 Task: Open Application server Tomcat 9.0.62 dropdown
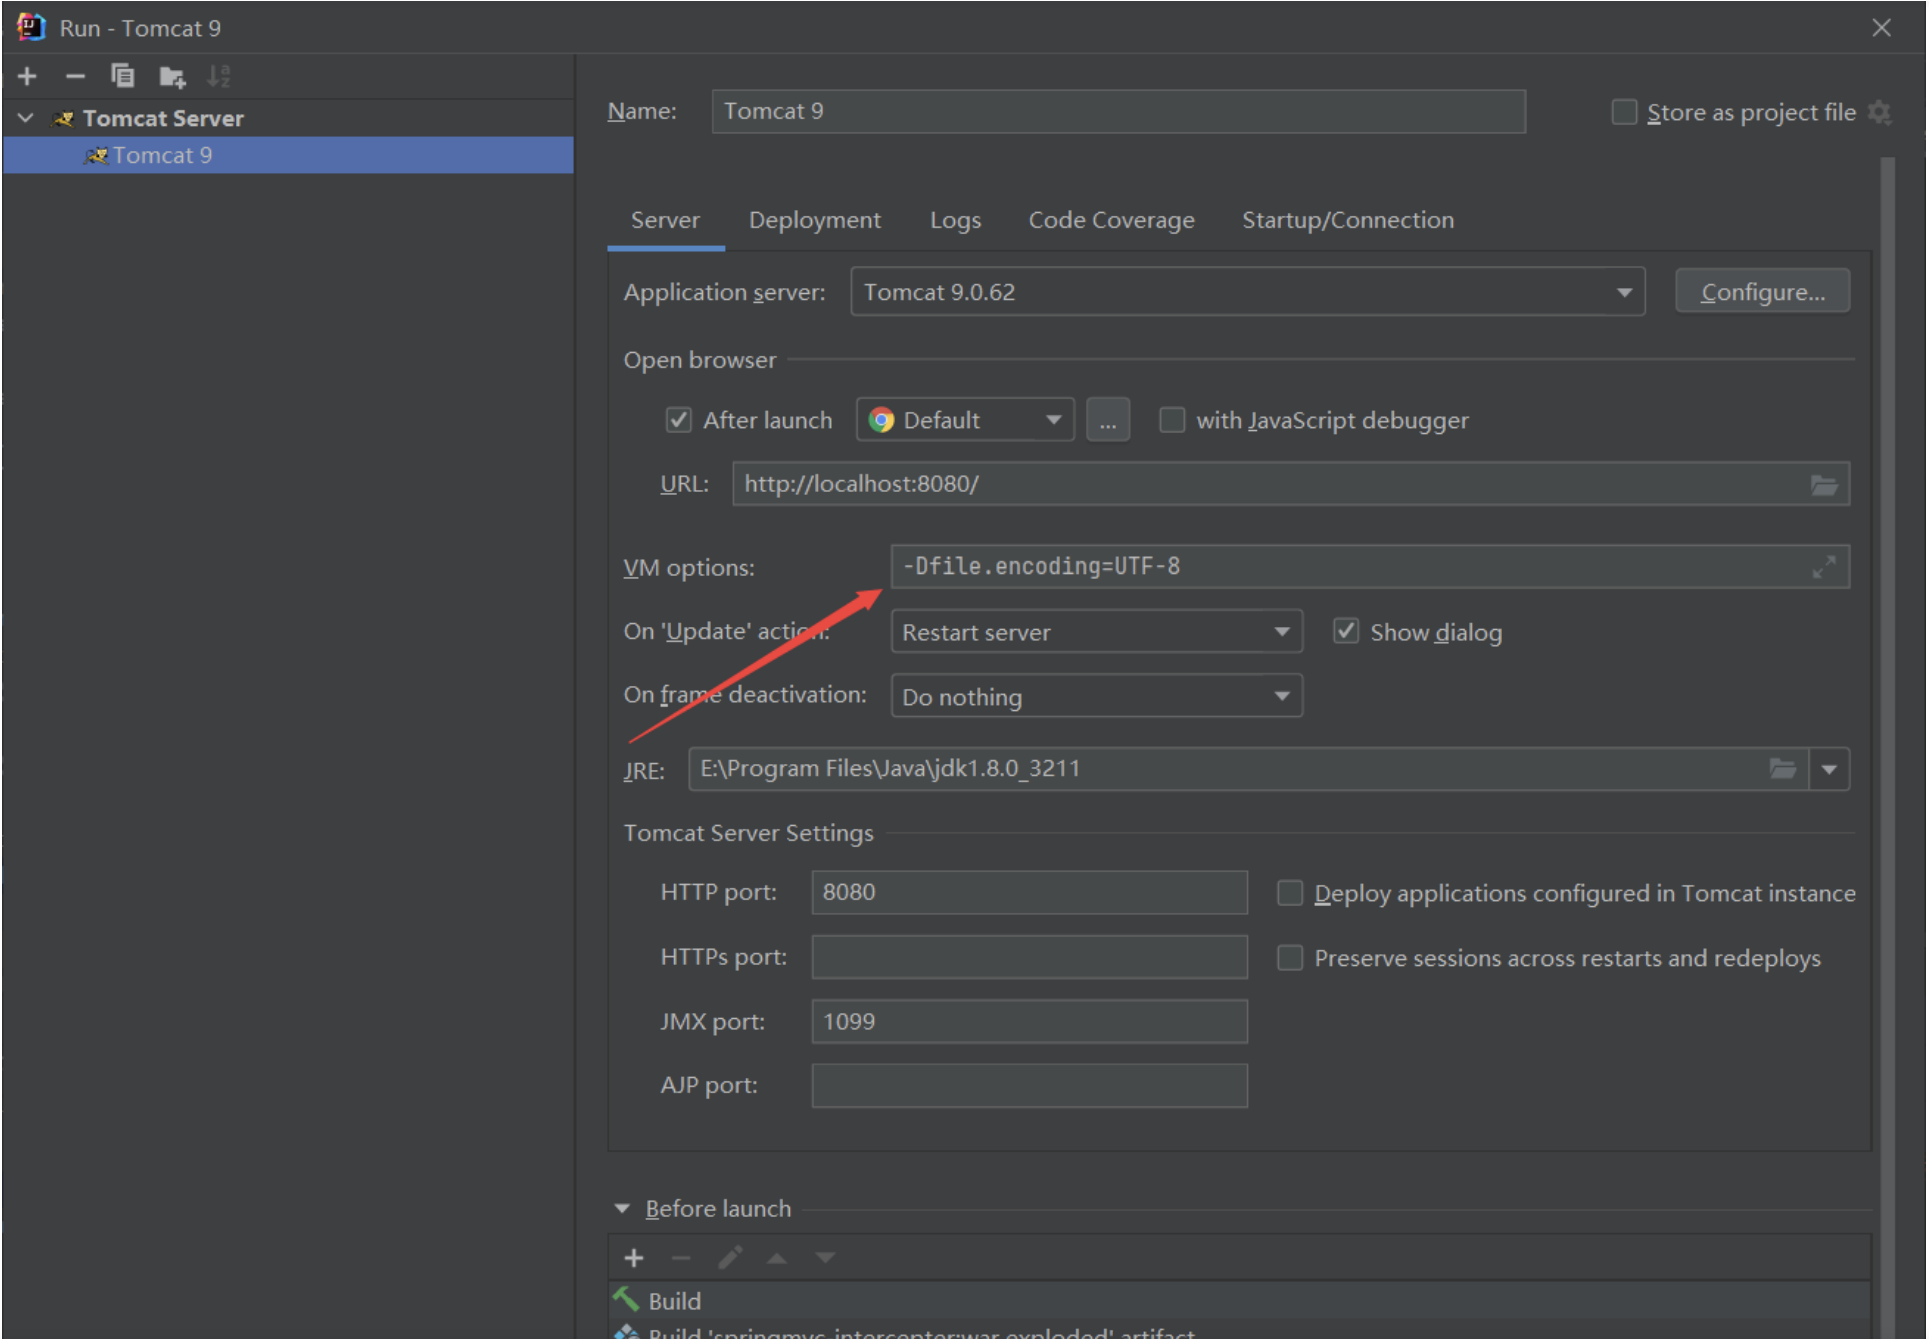point(1247,292)
